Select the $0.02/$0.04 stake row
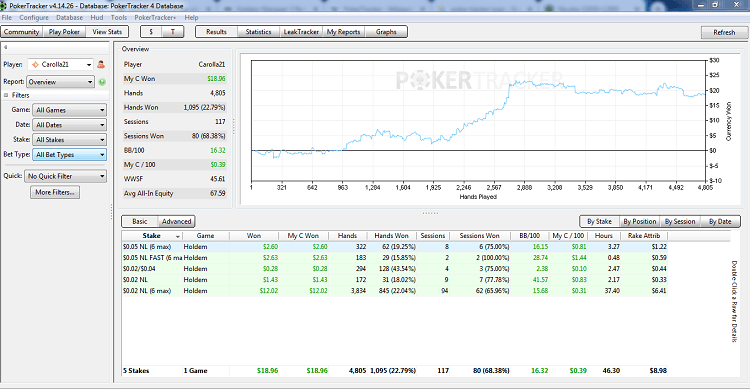 [395, 269]
